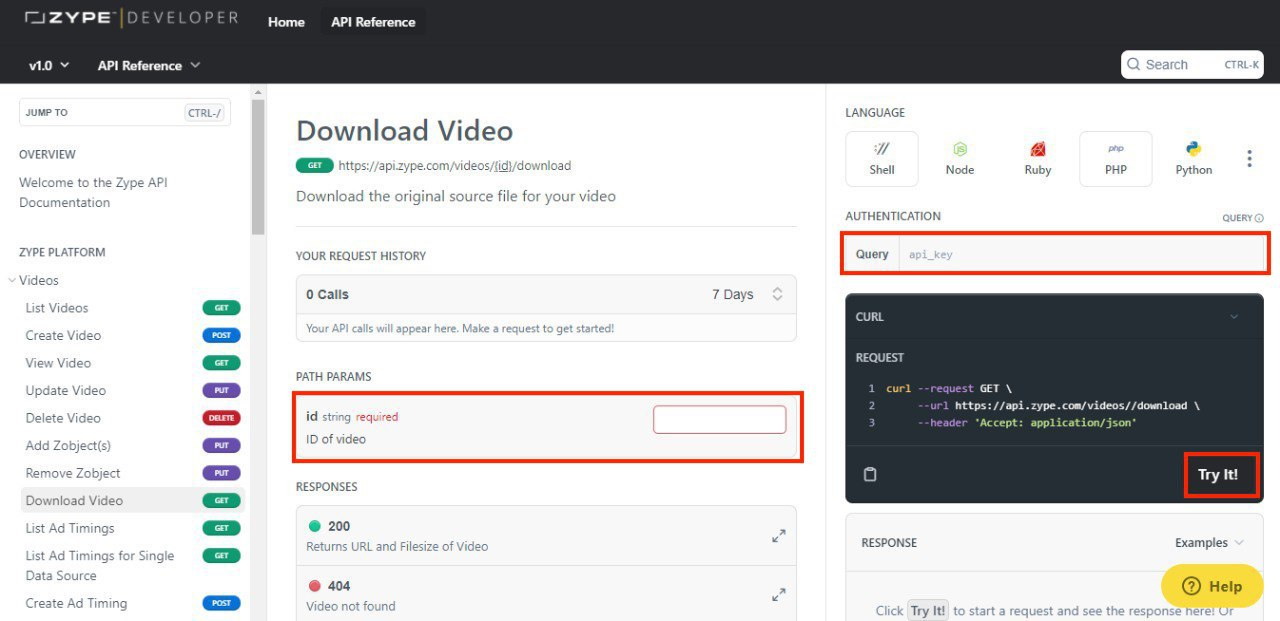This screenshot has width=1280, height=621.
Task: Click the JUMP TO search box
Action: click(125, 112)
